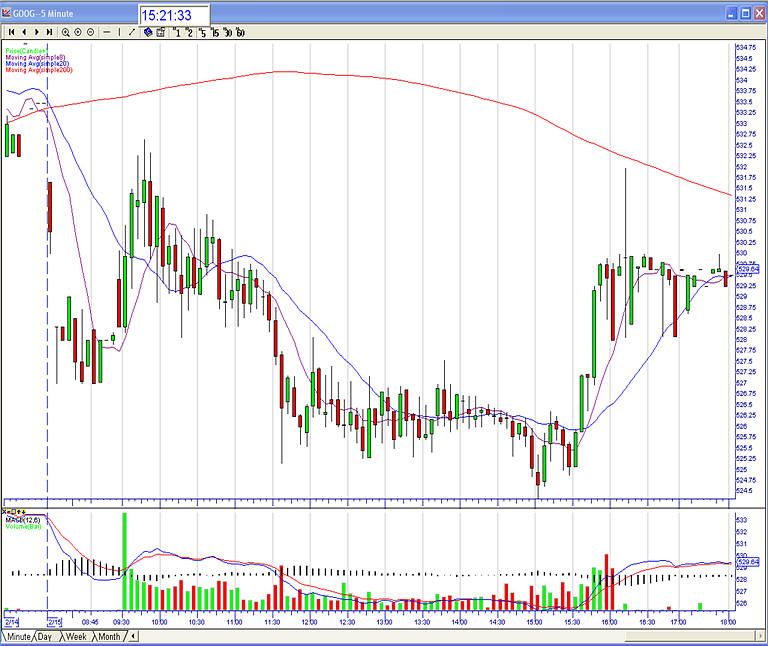Set interval to 60 minutes

point(240,32)
